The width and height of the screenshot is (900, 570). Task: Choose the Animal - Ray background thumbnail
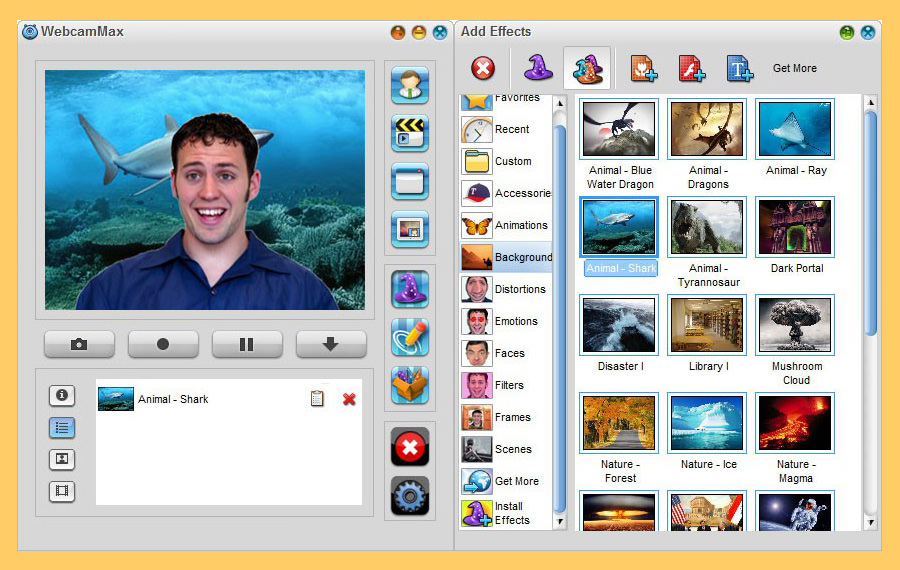pos(795,130)
